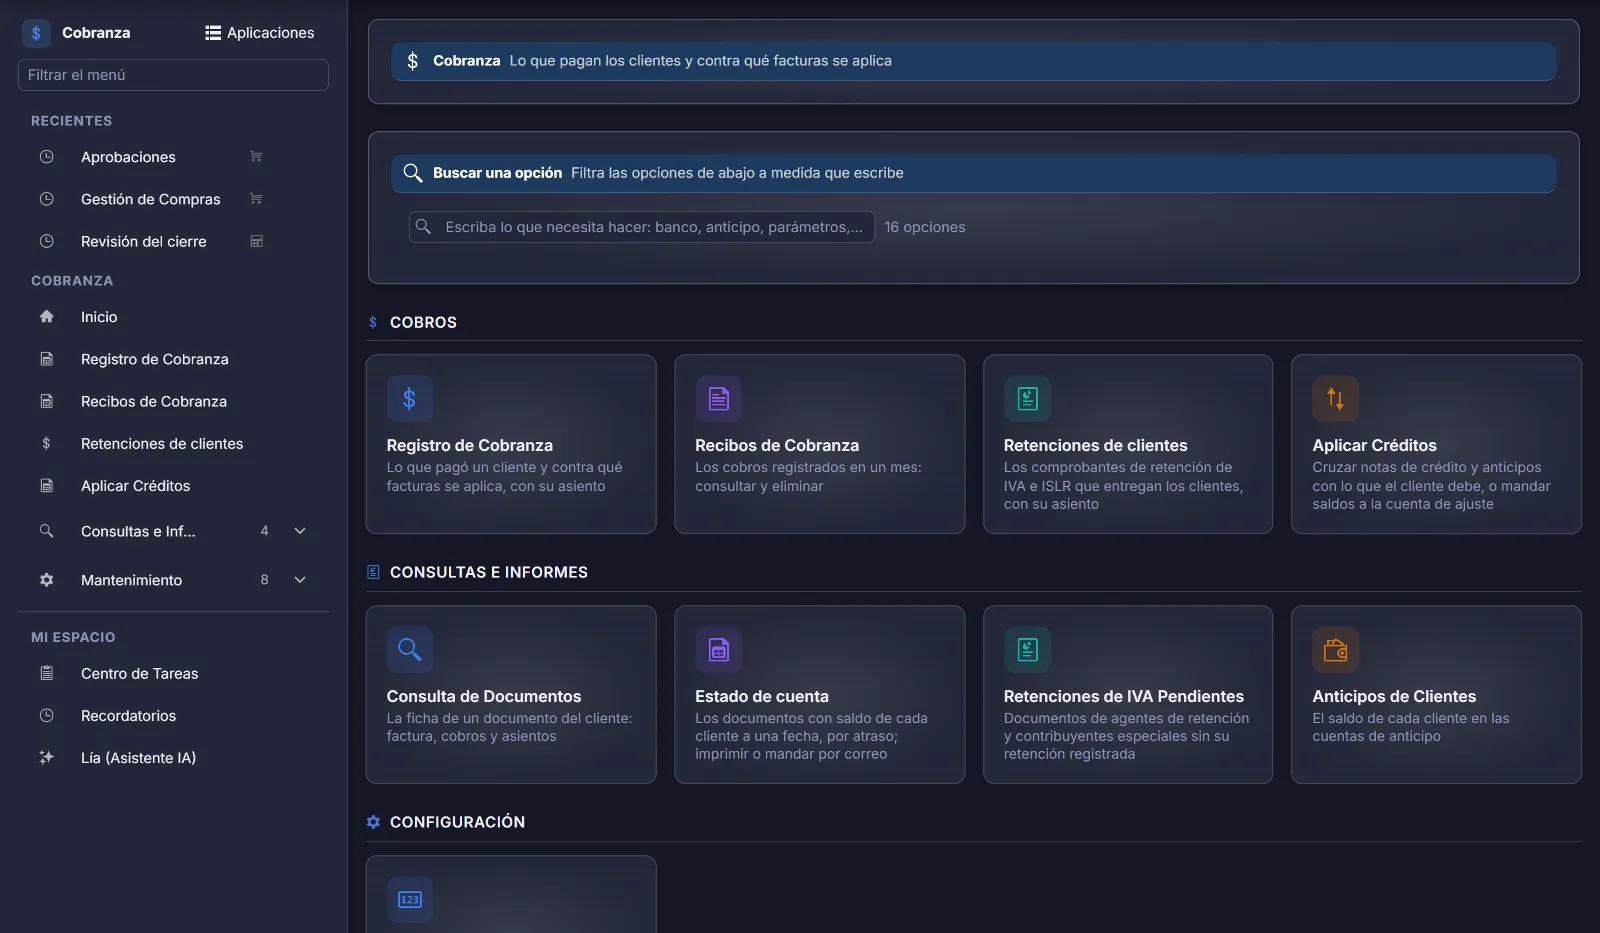Click the Centro de Tareas clipboard icon

46,673
